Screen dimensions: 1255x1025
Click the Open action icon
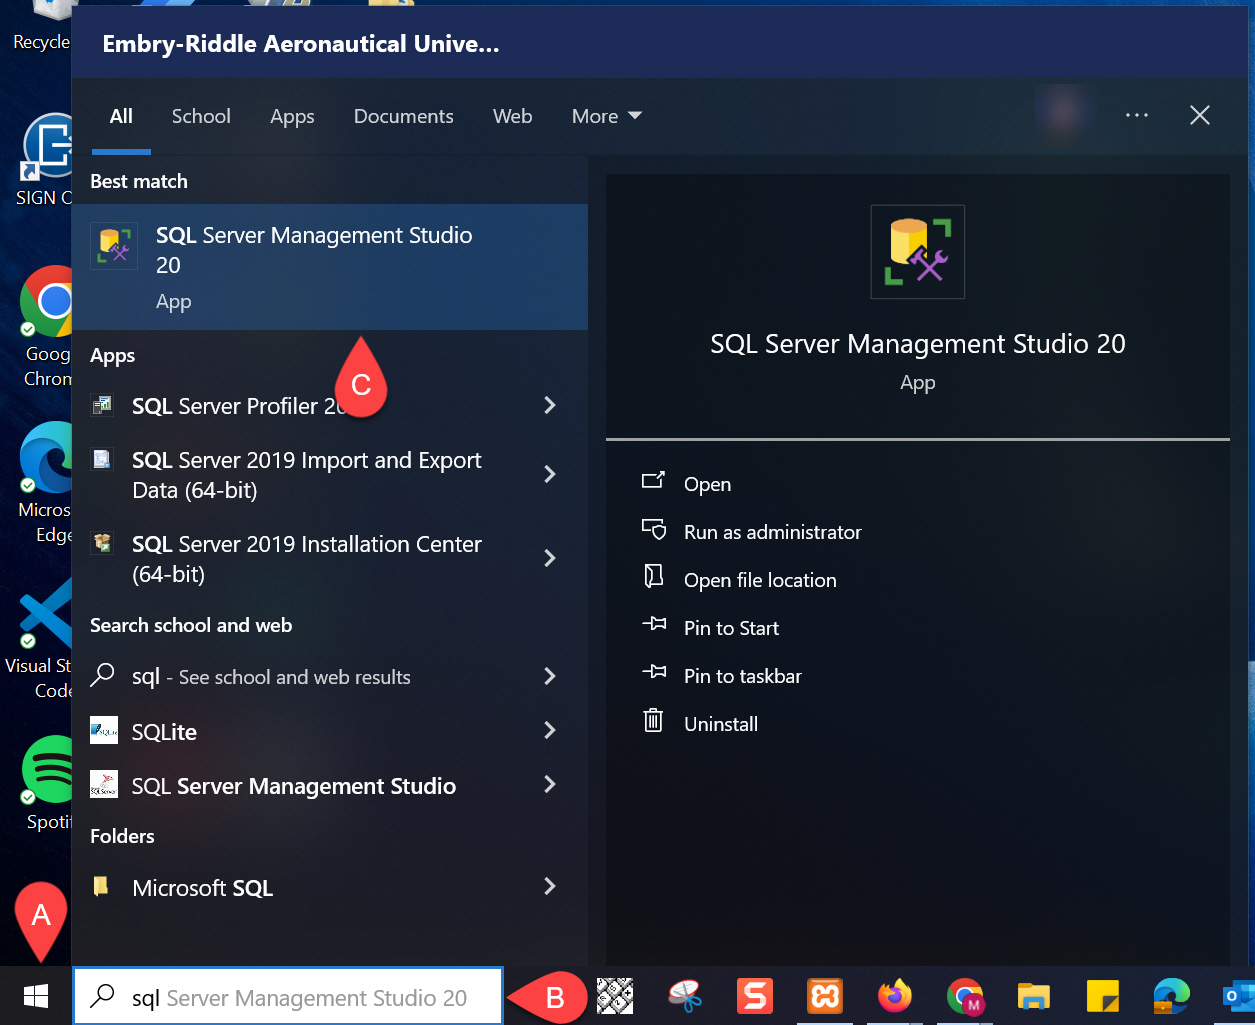[x=653, y=481]
